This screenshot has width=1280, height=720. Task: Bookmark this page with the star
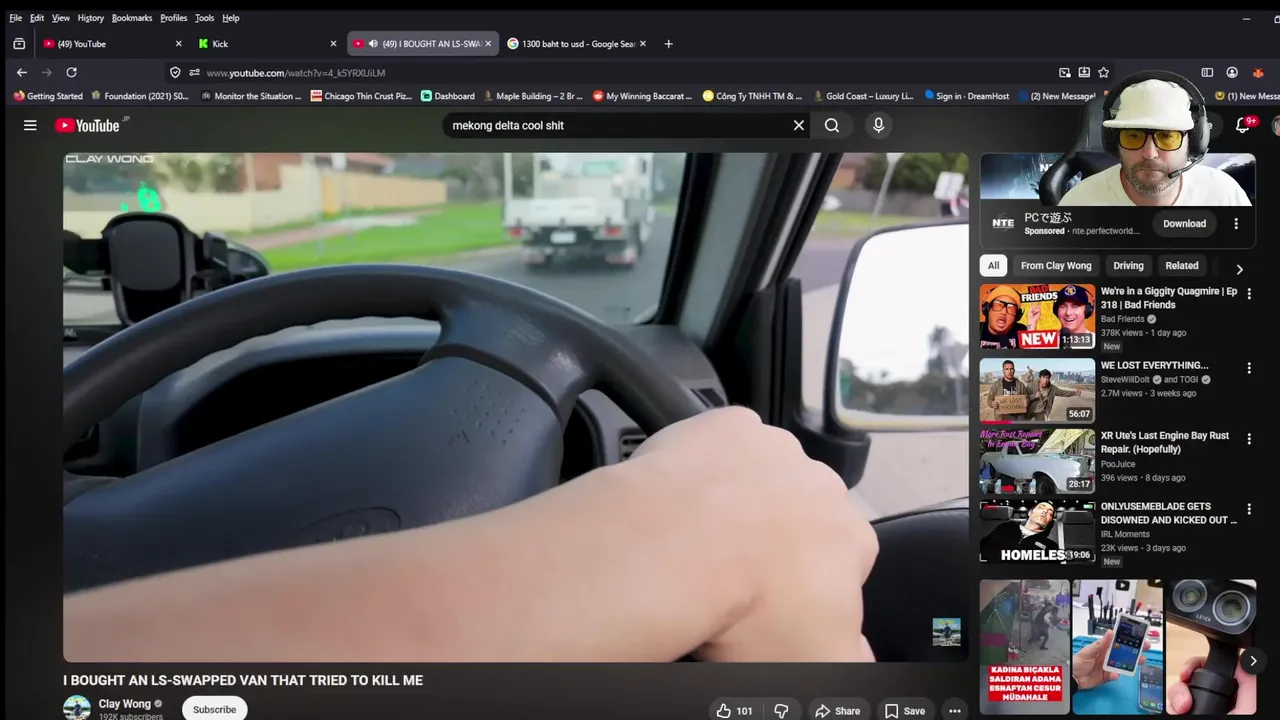(x=1103, y=72)
